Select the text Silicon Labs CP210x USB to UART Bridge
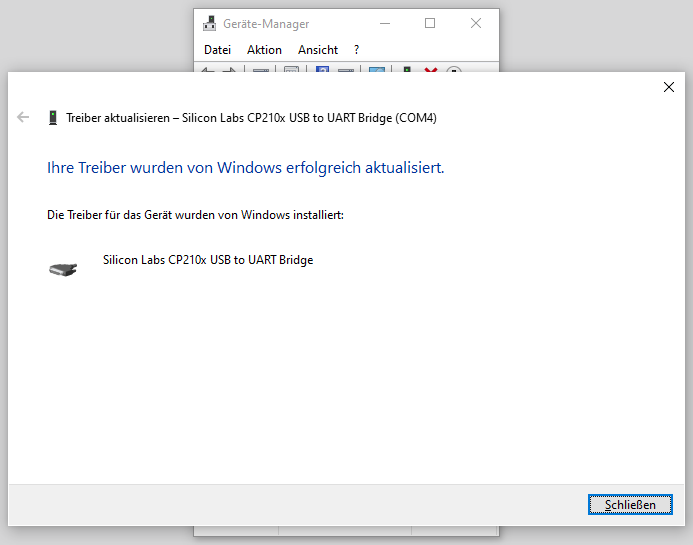Image resolution: width=693 pixels, height=545 pixels. click(x=208, y=260)
